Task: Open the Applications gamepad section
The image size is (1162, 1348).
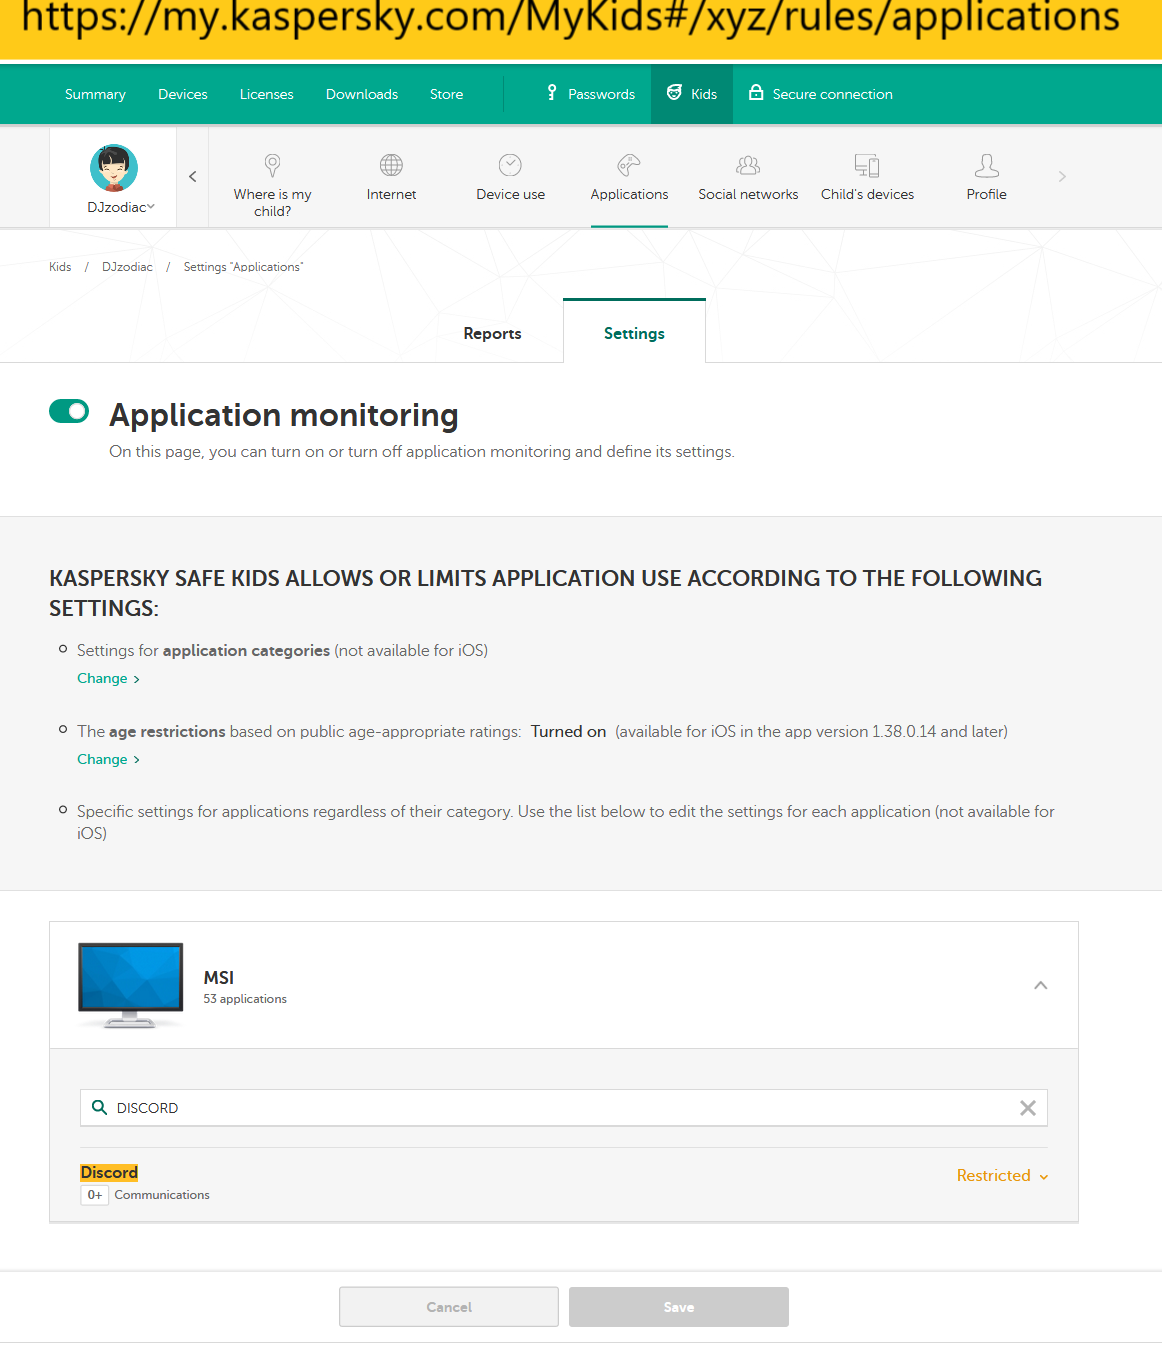Action: click(629, 177)
